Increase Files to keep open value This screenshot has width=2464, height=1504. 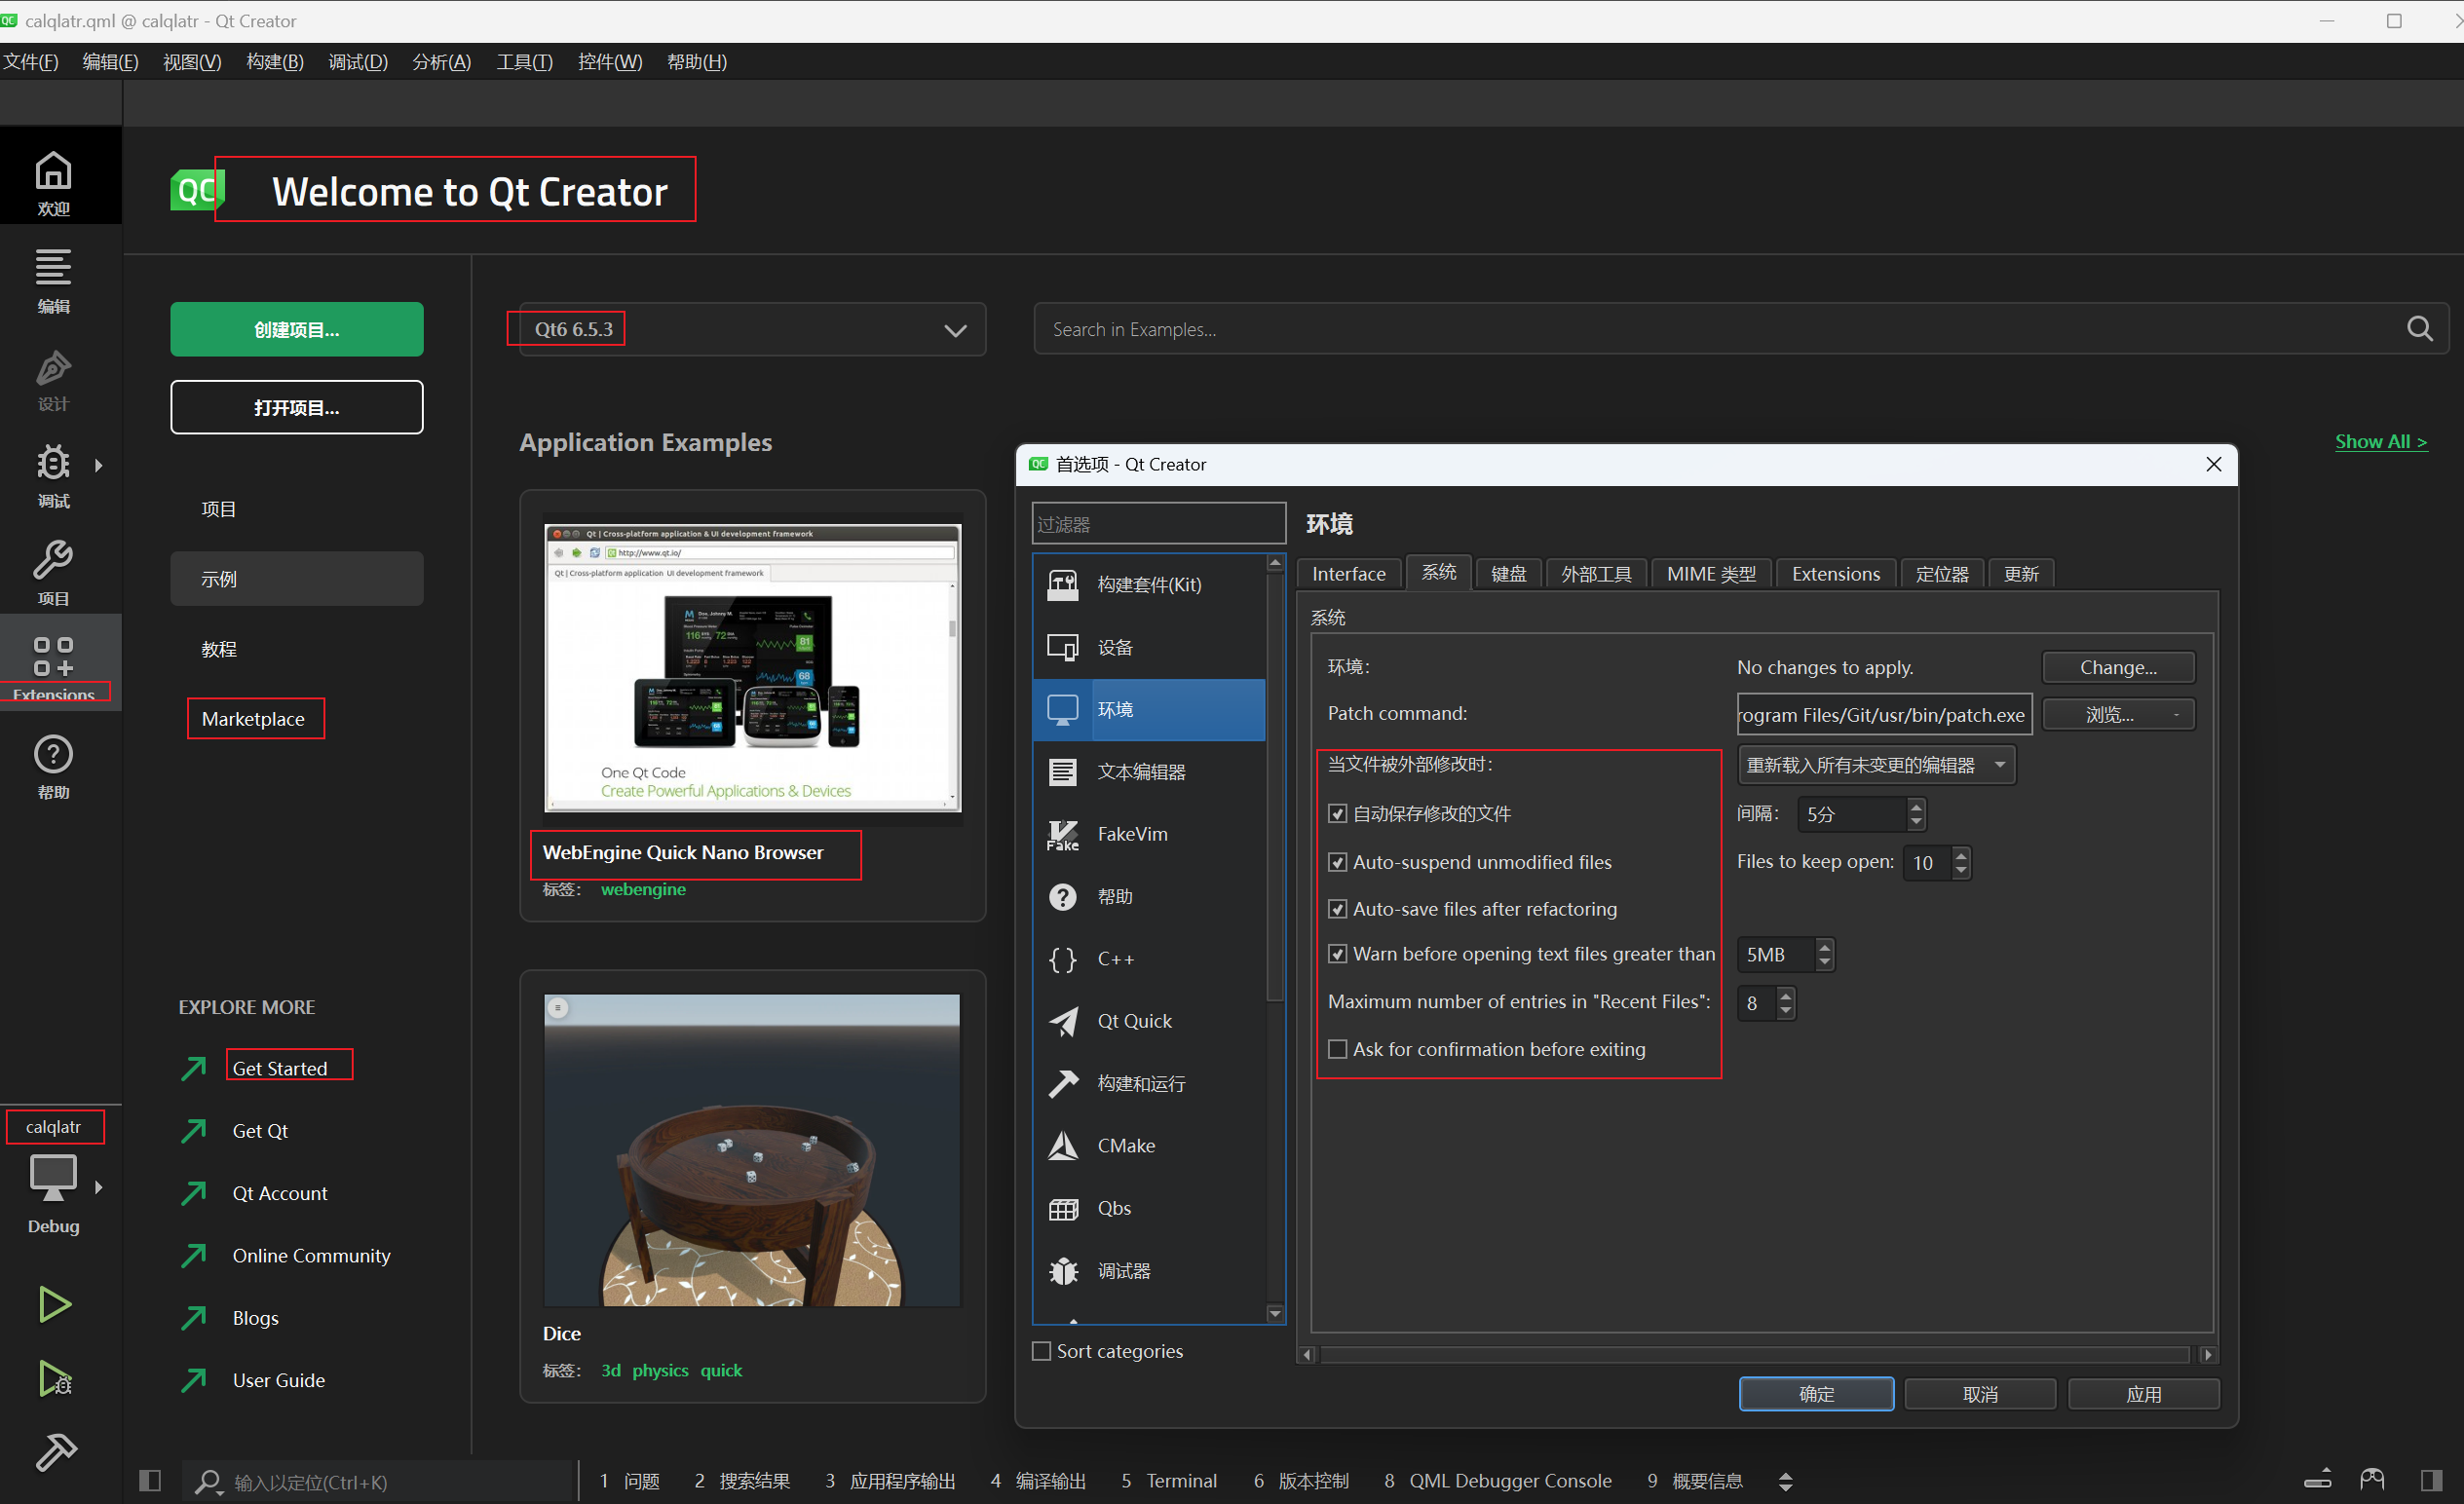click(1961, 855)
